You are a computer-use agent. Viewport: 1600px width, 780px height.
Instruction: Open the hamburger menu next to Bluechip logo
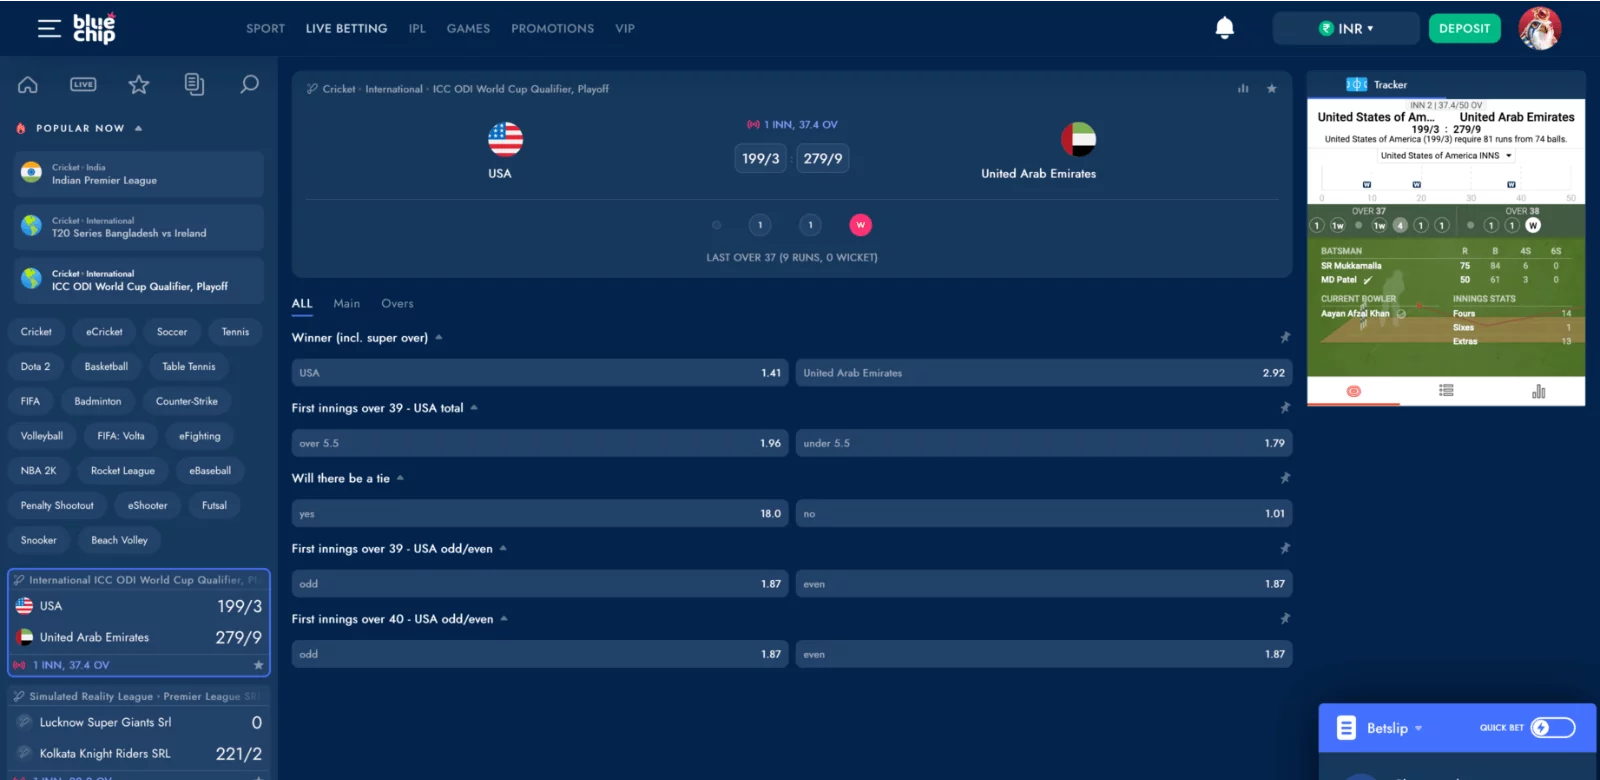click(x=49, y=29)
